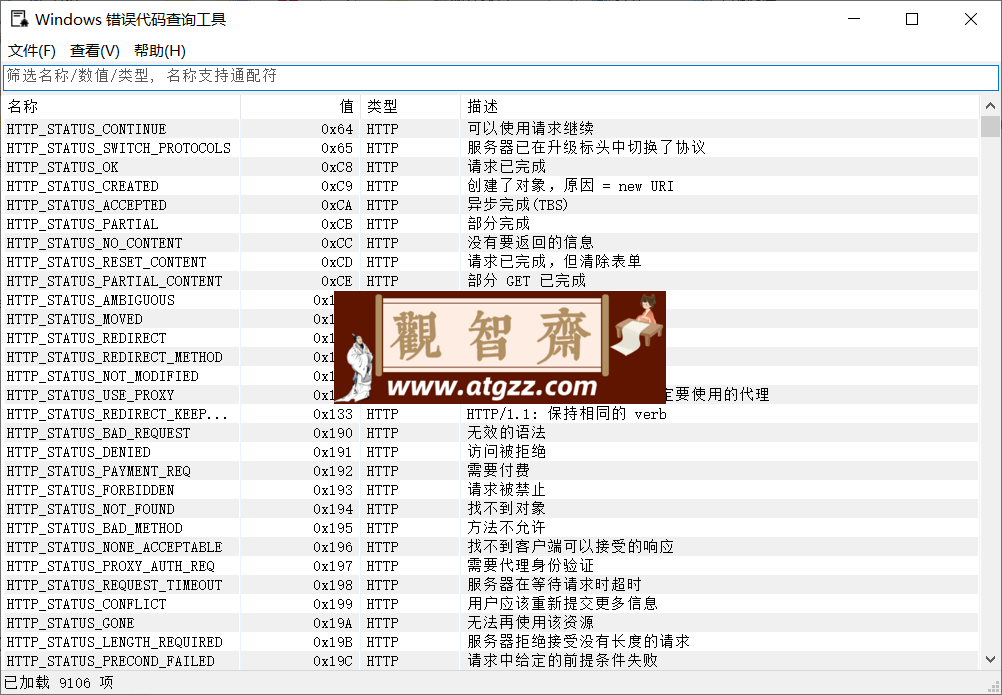Select row HTTP_STATUS_BAD_METHOD

pyautogui.click(x=491, y=528)
